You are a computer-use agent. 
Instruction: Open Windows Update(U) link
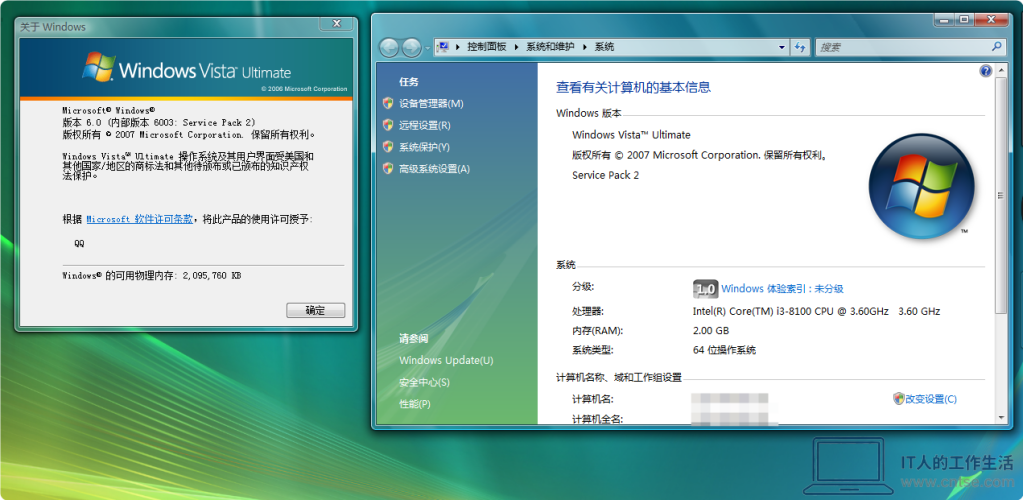point(446,360)
